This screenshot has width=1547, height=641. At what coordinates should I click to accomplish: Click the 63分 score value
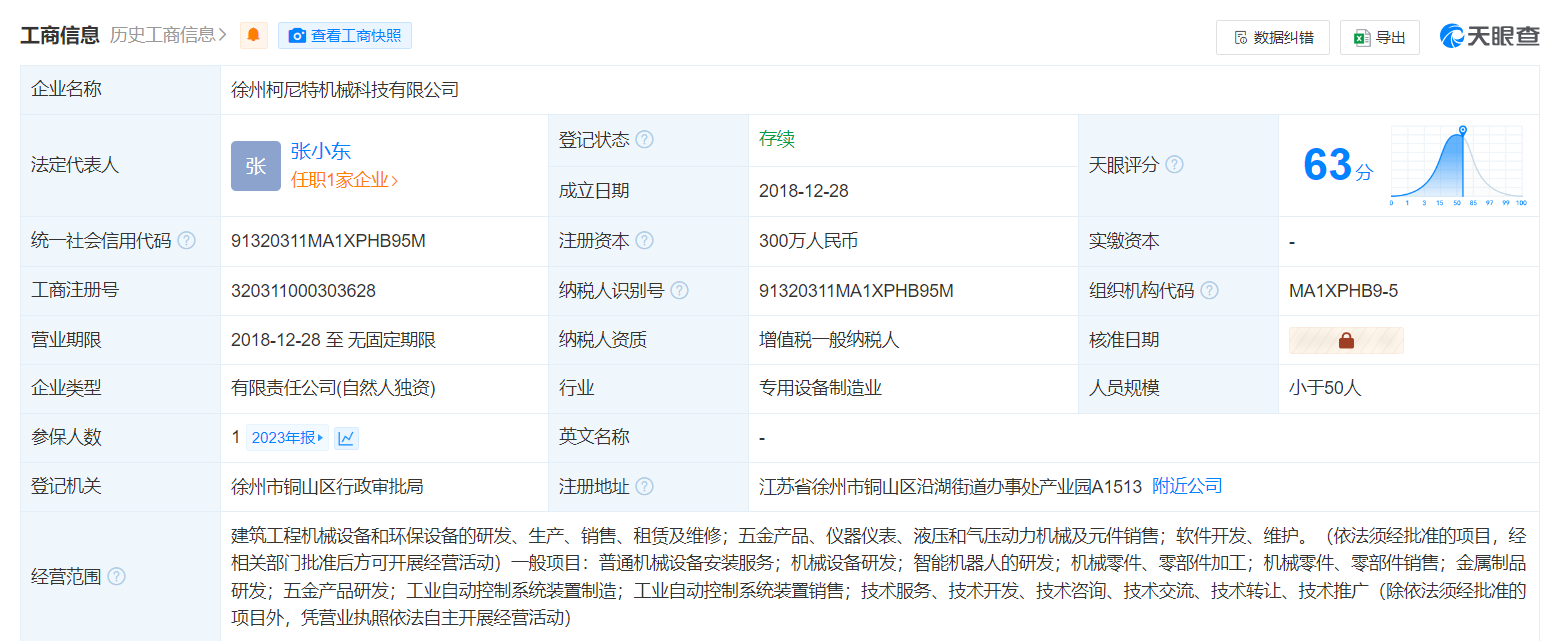pos(1338,165)
